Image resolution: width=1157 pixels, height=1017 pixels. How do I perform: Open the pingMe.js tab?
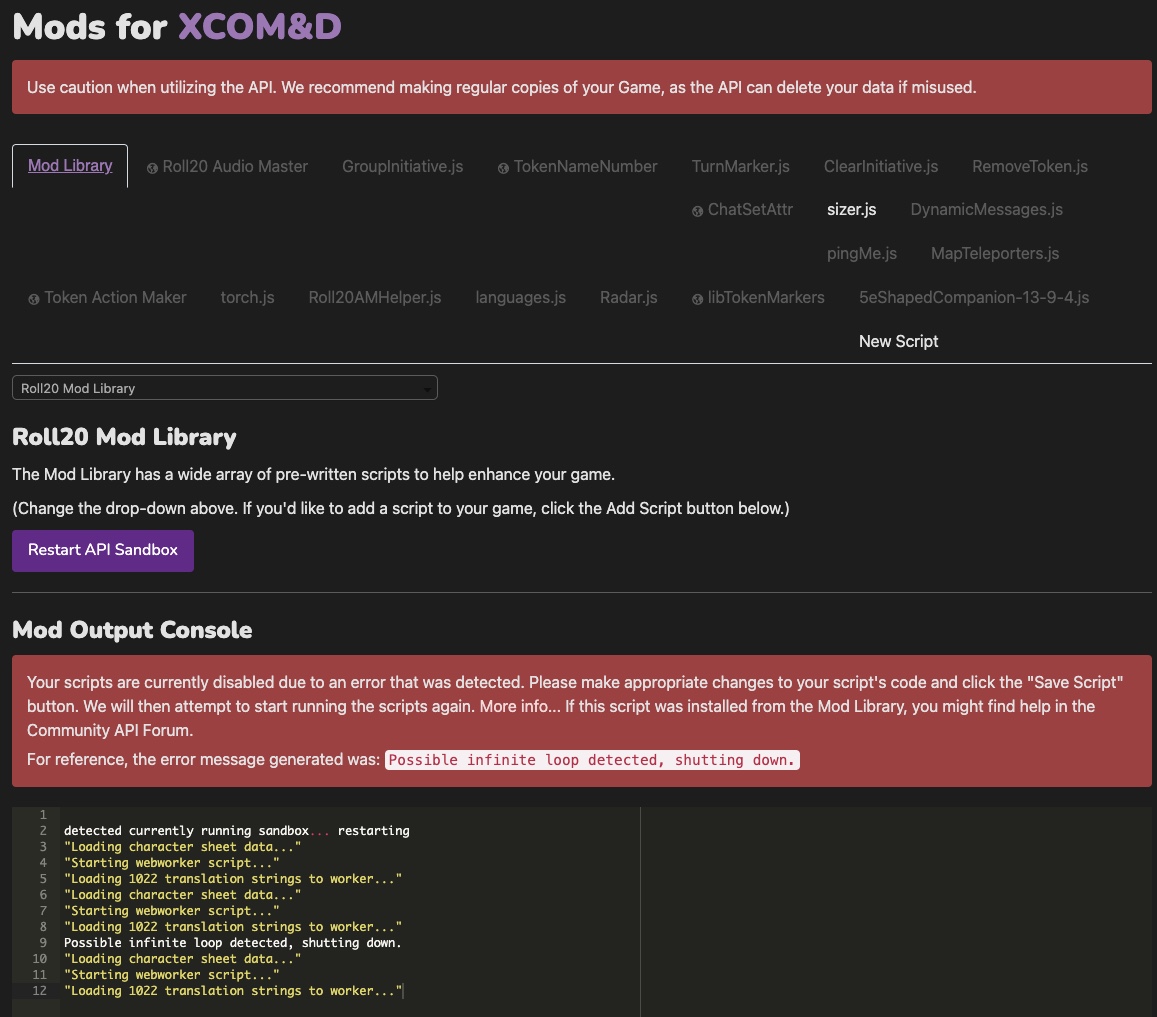tap(862, 254)
